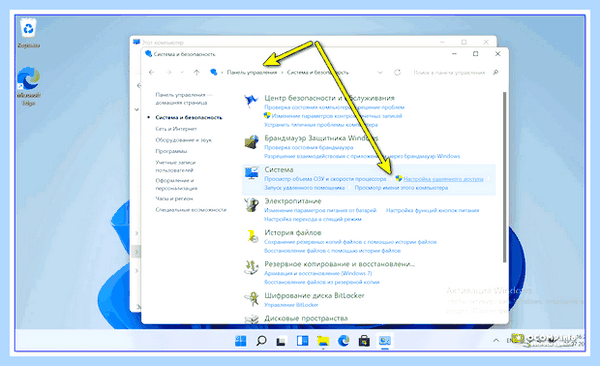600x366 pixels.
Task: Click the vertical scrollbar in Control Panel
Action: pyautogui.click(x=504, y=177)
